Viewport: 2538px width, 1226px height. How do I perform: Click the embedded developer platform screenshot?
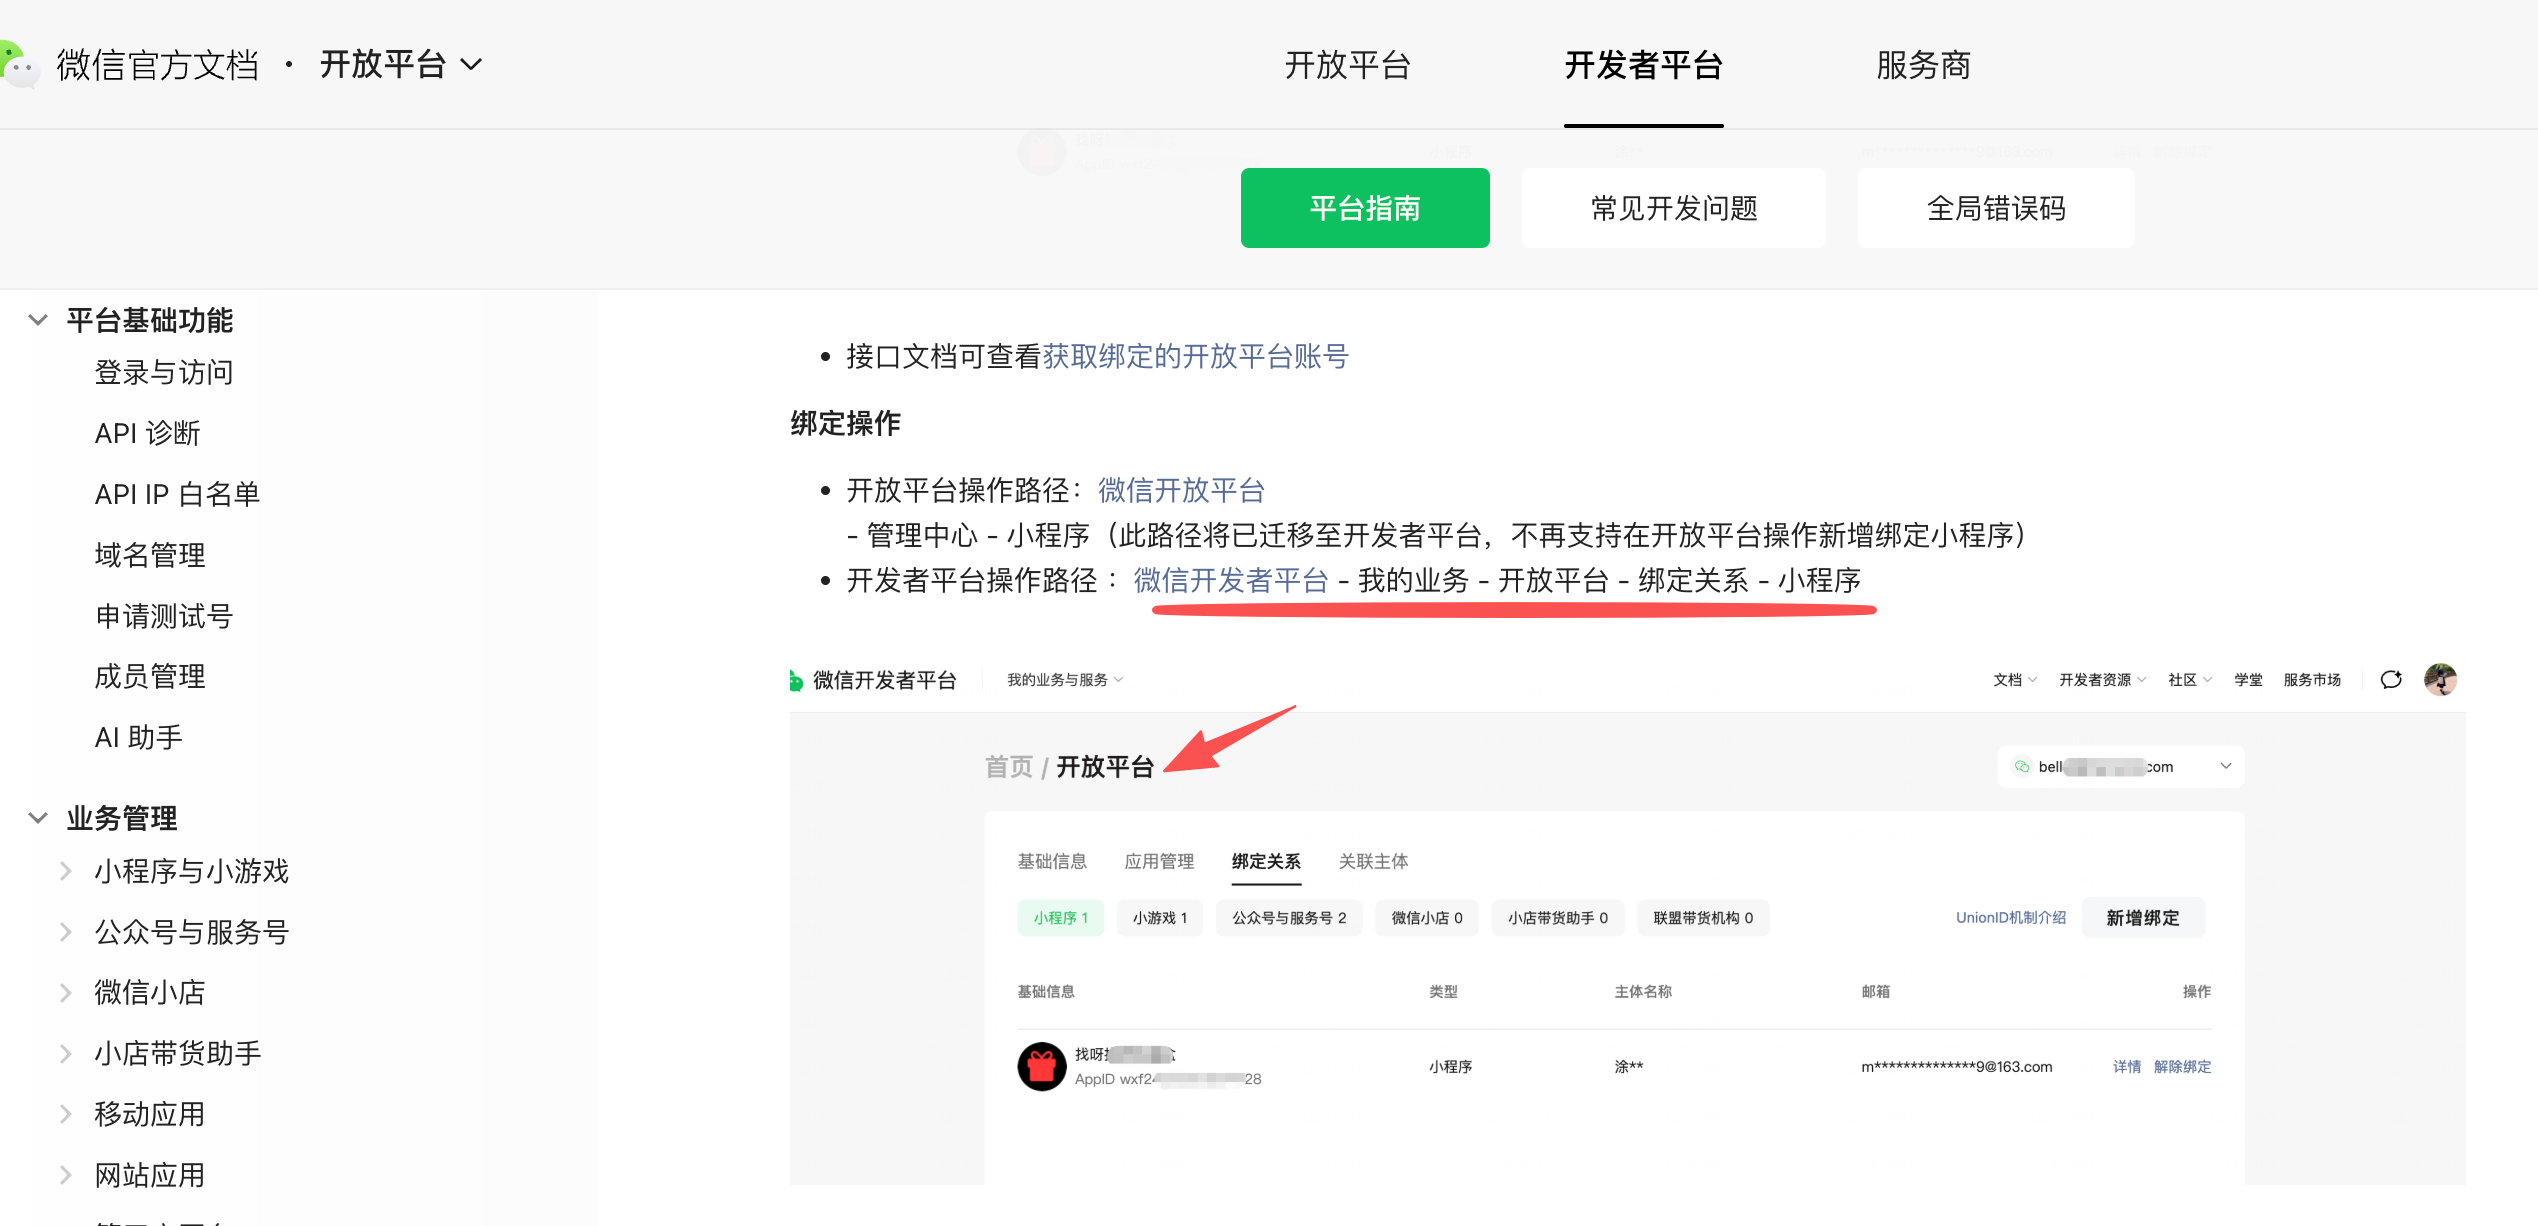click(x=1626, y=920)
